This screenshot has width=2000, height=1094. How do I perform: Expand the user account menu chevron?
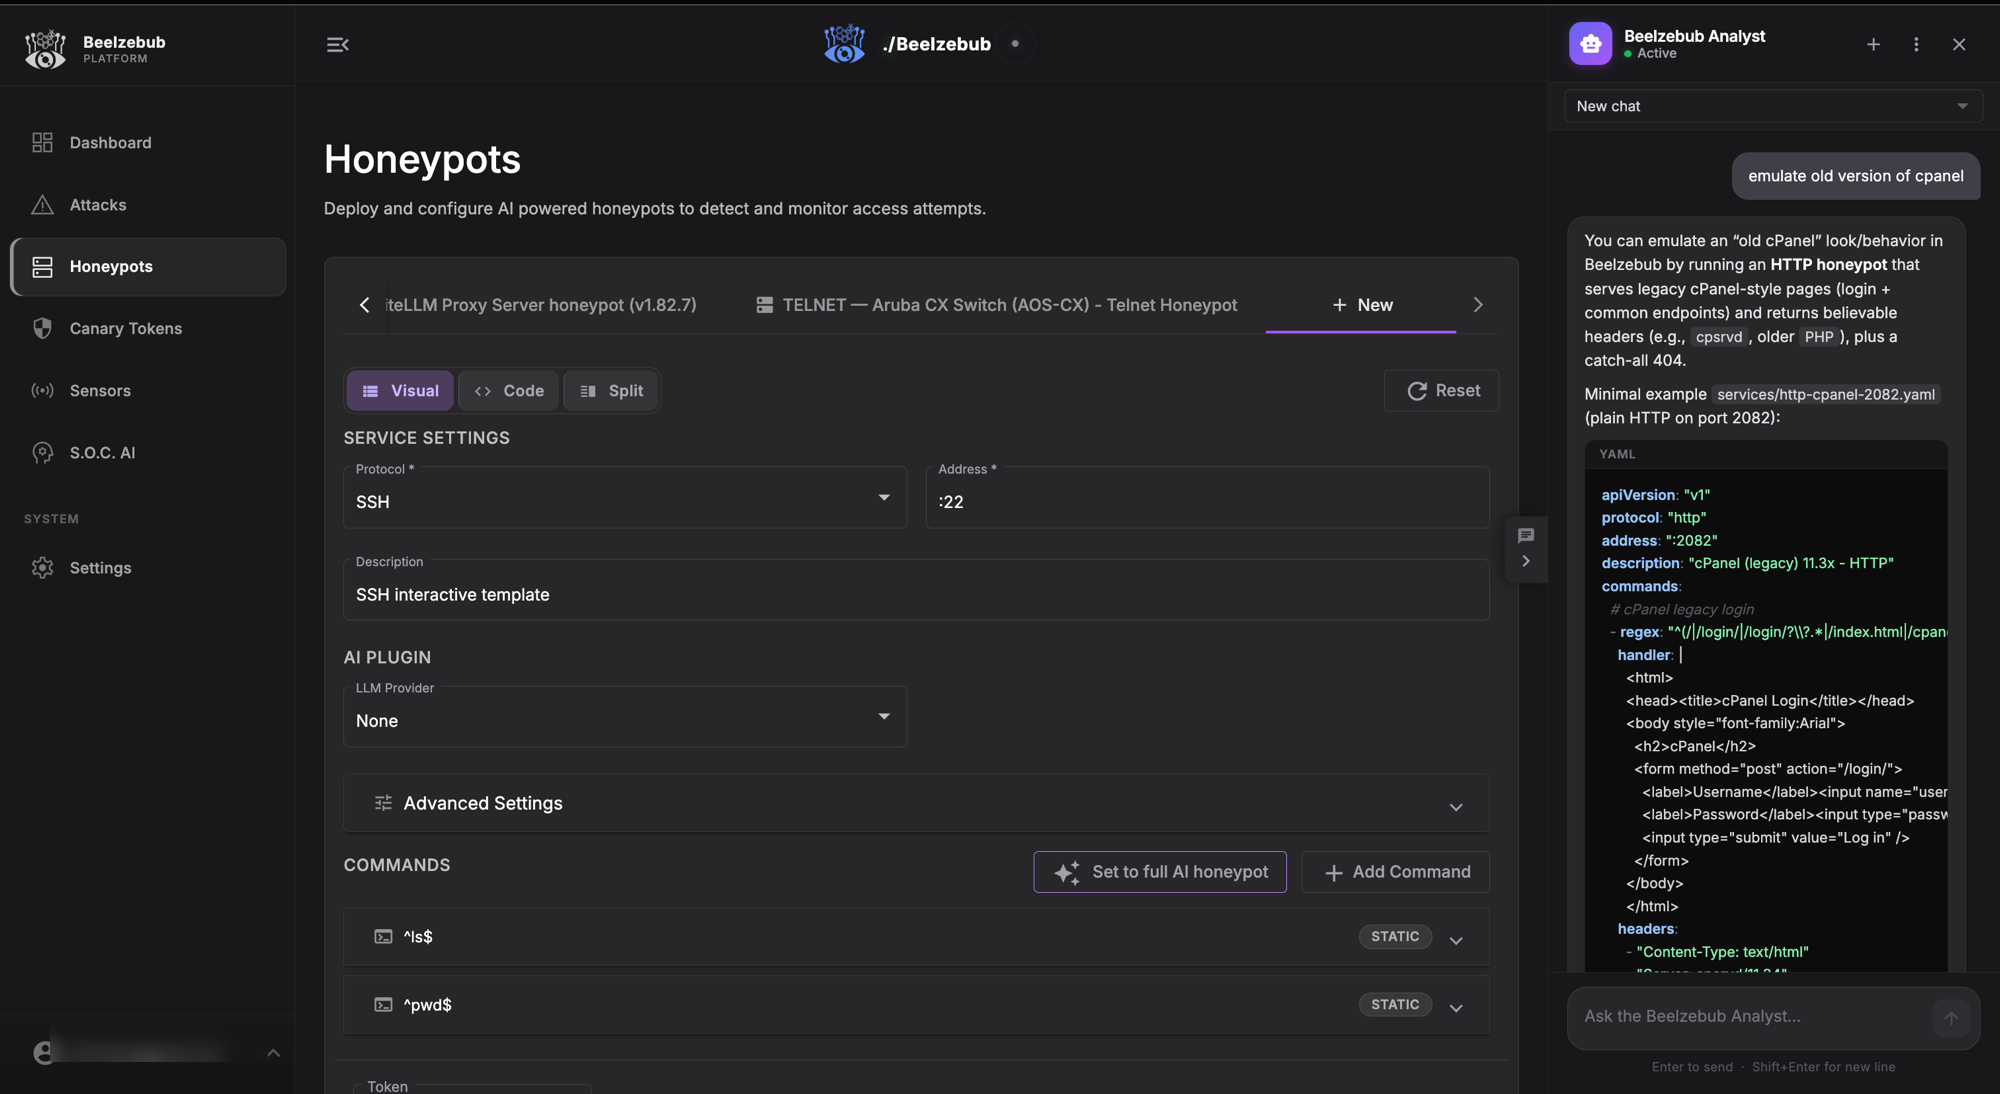[273, 1053]
